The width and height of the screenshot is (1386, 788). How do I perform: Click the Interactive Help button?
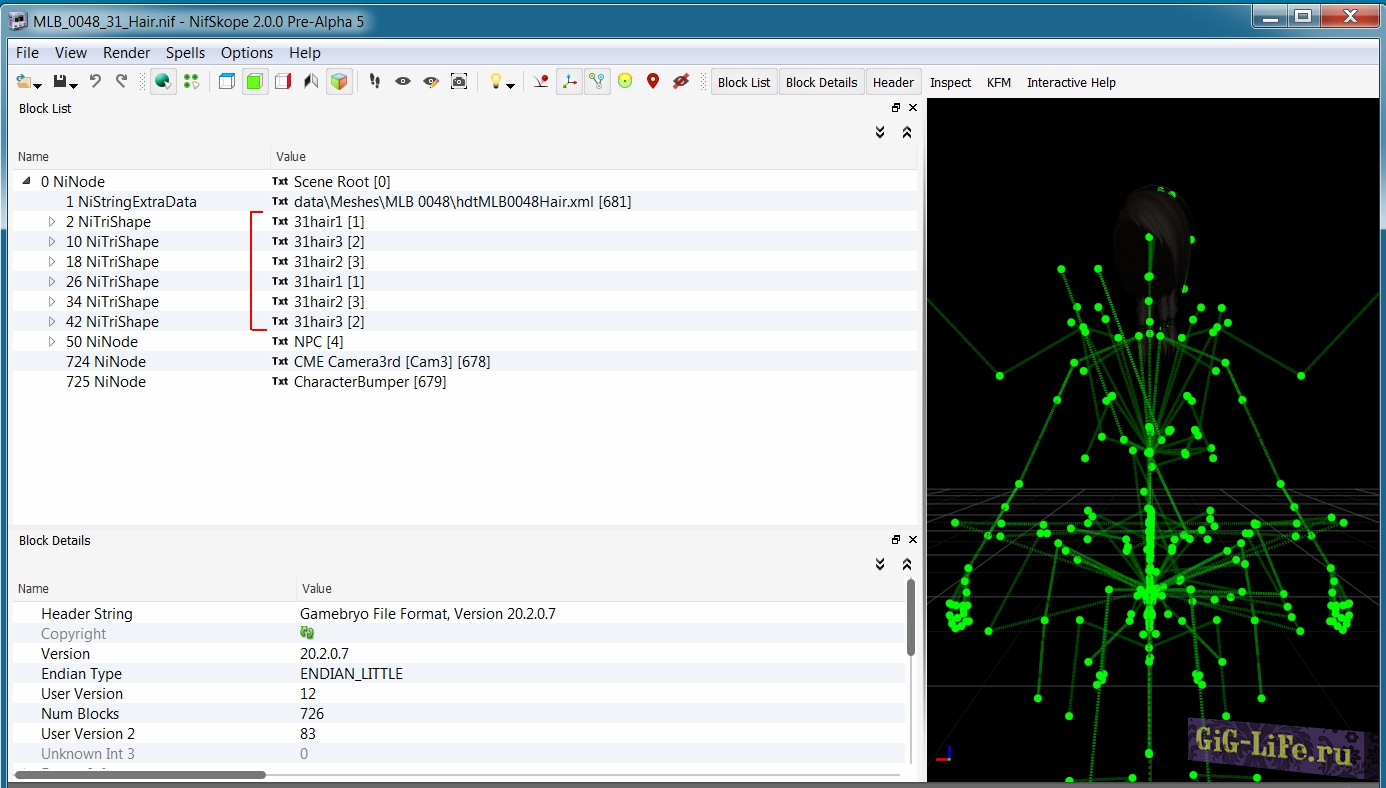coord(1071,83)
